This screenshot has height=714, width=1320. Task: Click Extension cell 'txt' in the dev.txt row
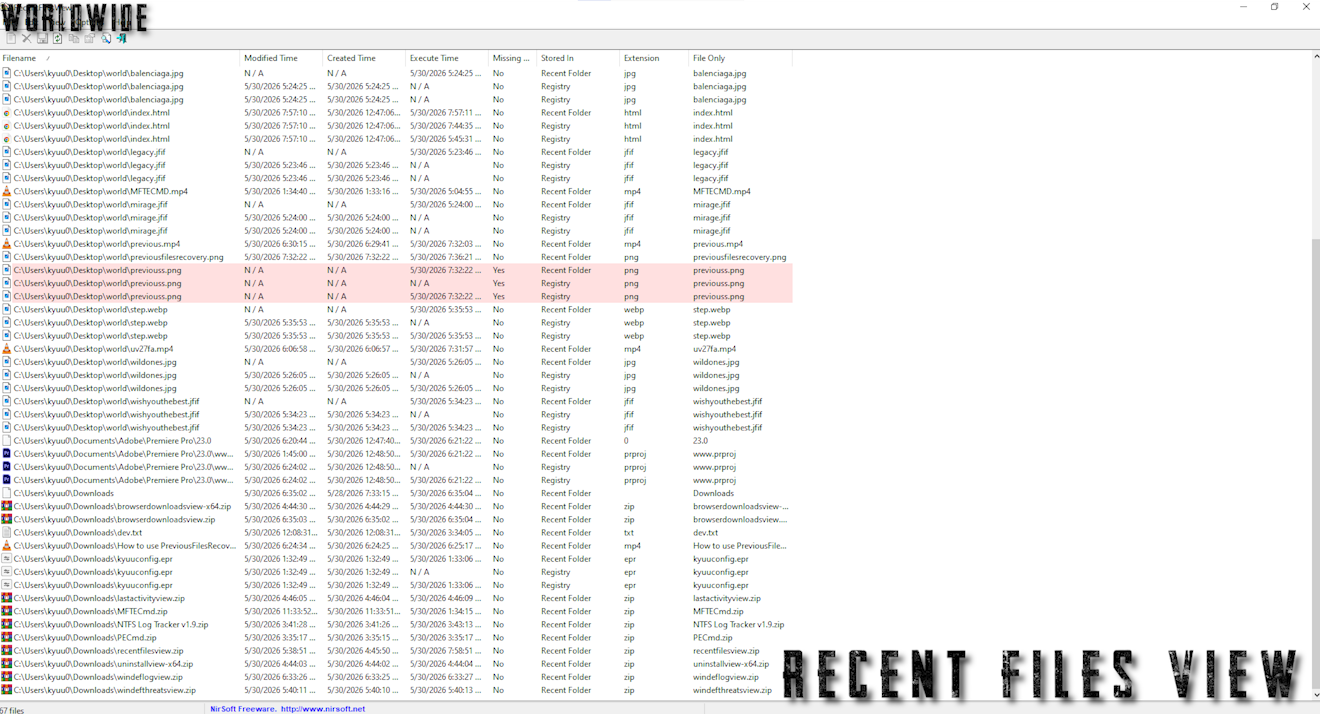coord(629,533)
